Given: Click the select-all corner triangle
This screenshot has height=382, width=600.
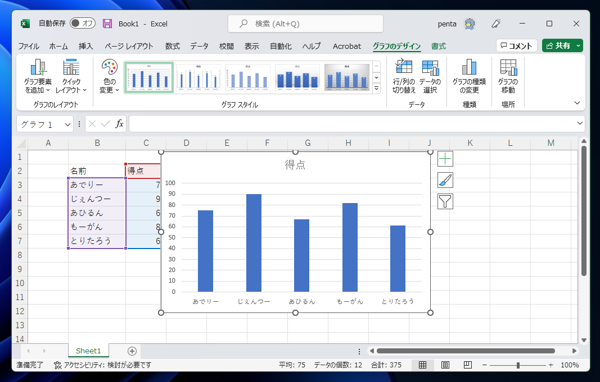Looking at the screenshot, I should click(22, 144).
